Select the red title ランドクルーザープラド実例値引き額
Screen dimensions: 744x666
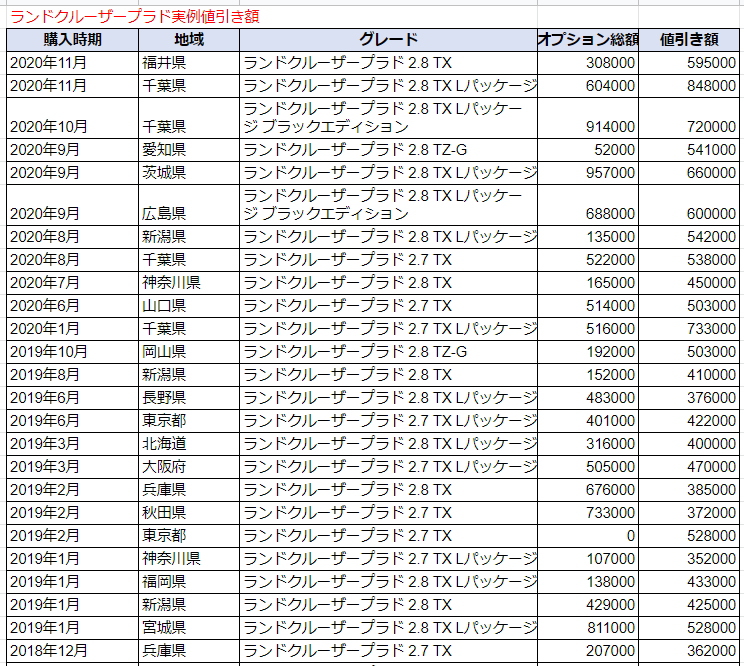click(135, 17)
